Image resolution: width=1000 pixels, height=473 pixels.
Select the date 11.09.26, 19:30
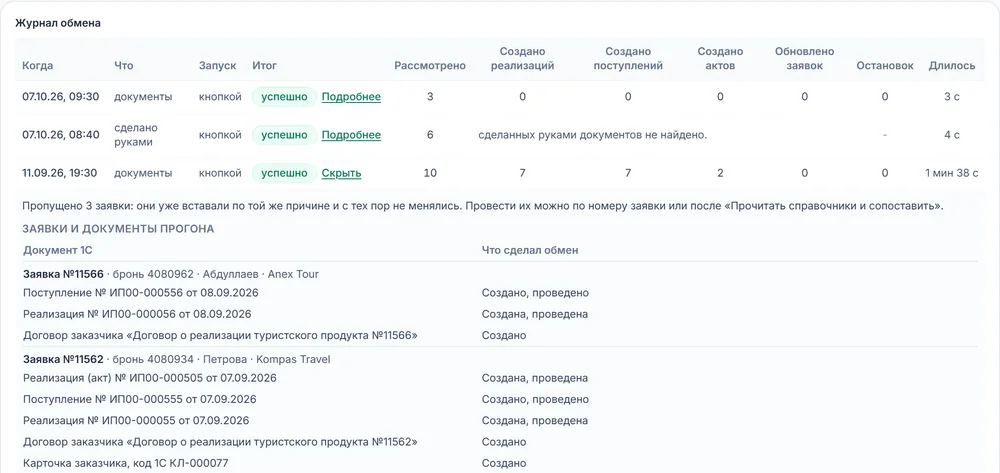tap(59, 173)
